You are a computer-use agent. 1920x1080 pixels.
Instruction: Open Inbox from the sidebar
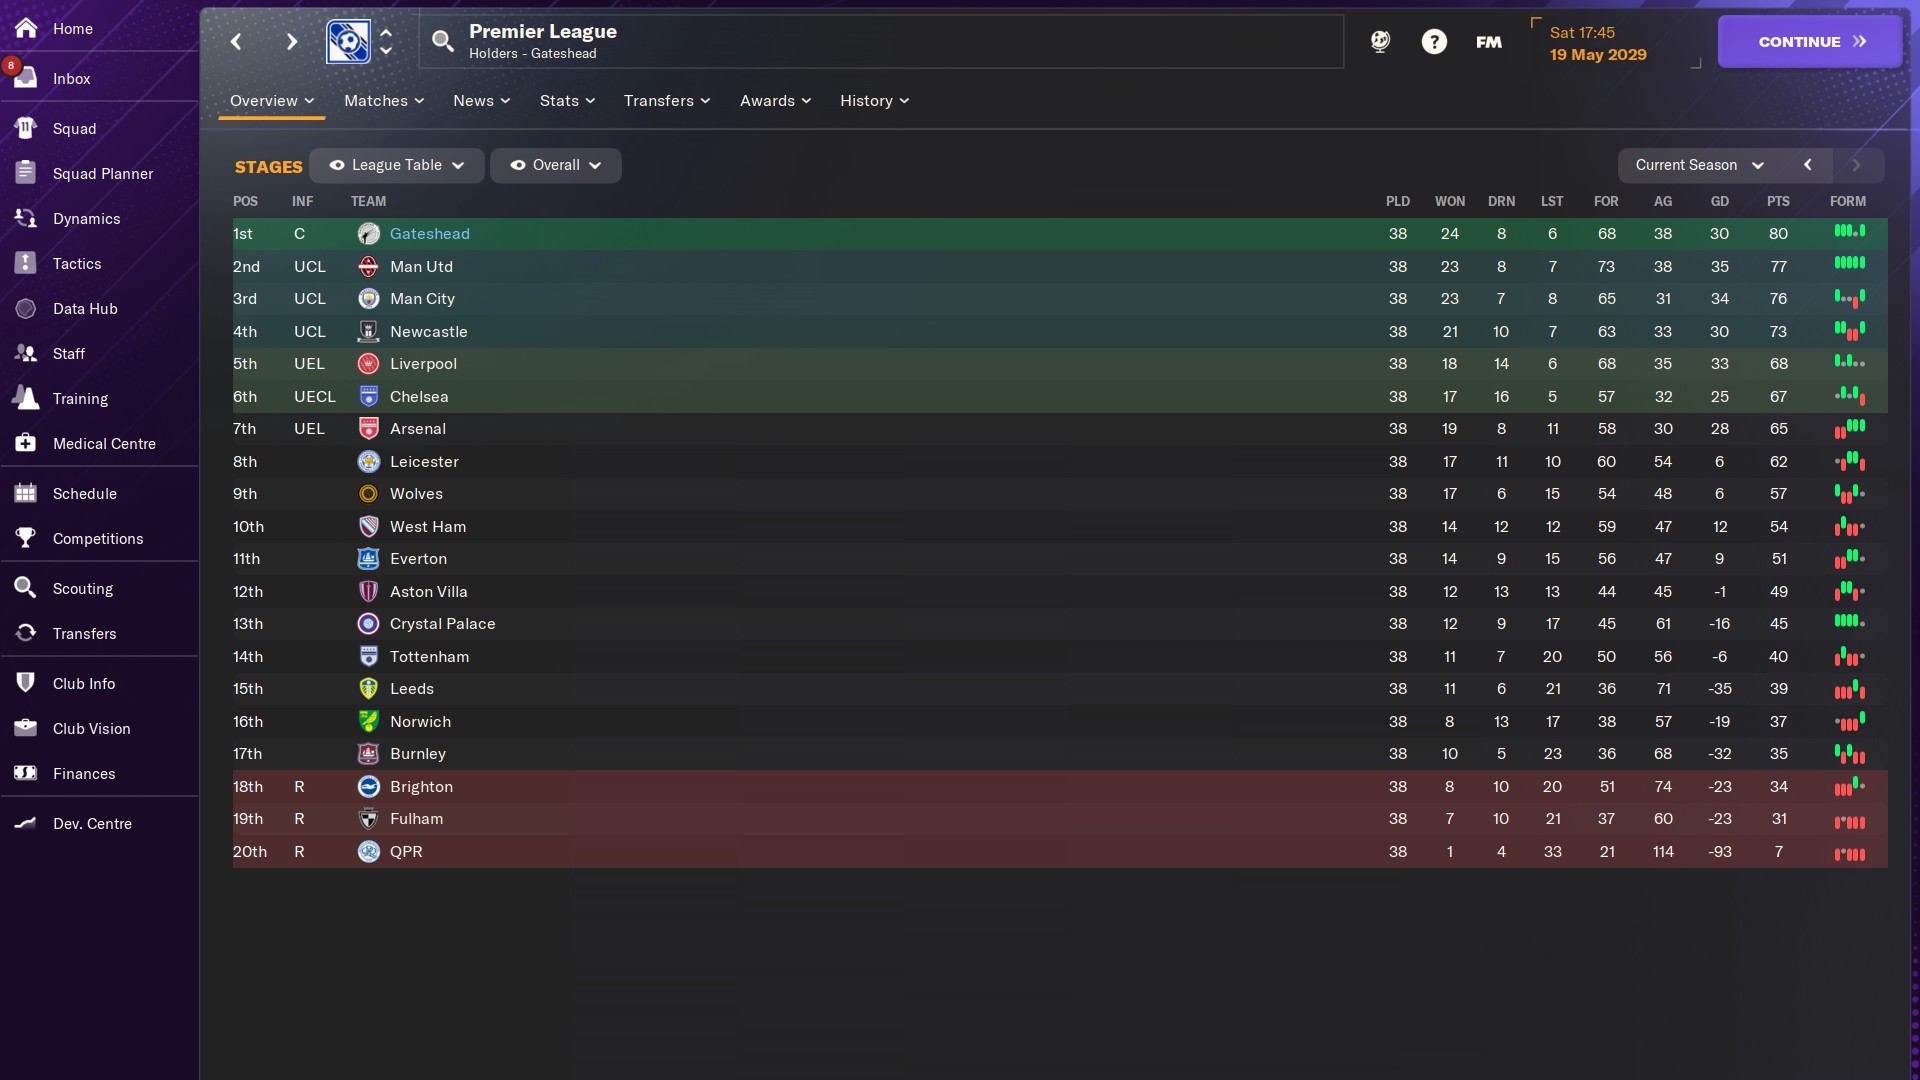click(71, 79)
